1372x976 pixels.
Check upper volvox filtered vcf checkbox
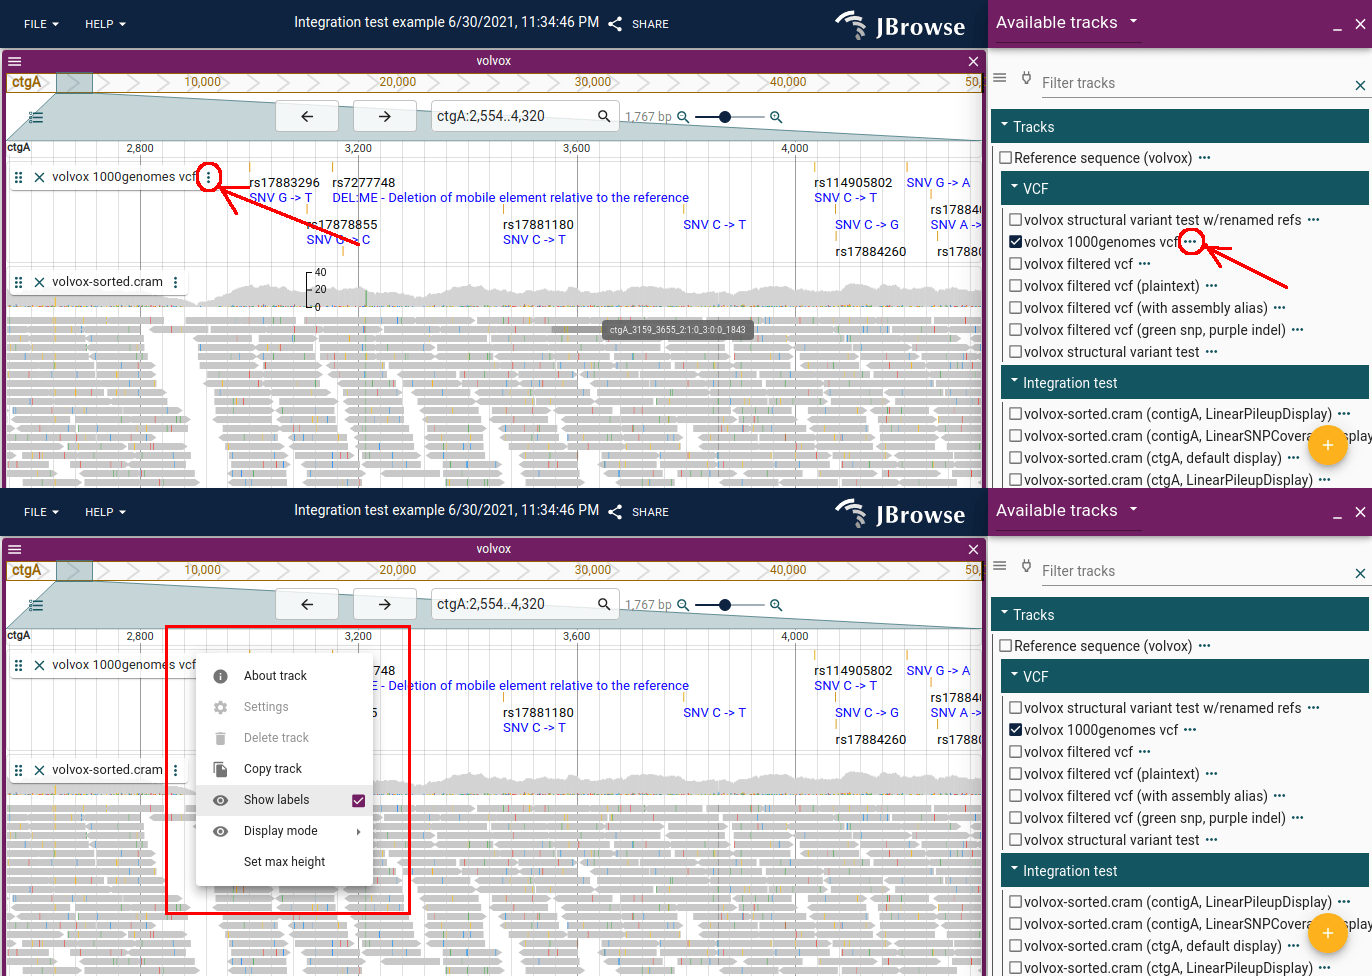[1016, 264]
